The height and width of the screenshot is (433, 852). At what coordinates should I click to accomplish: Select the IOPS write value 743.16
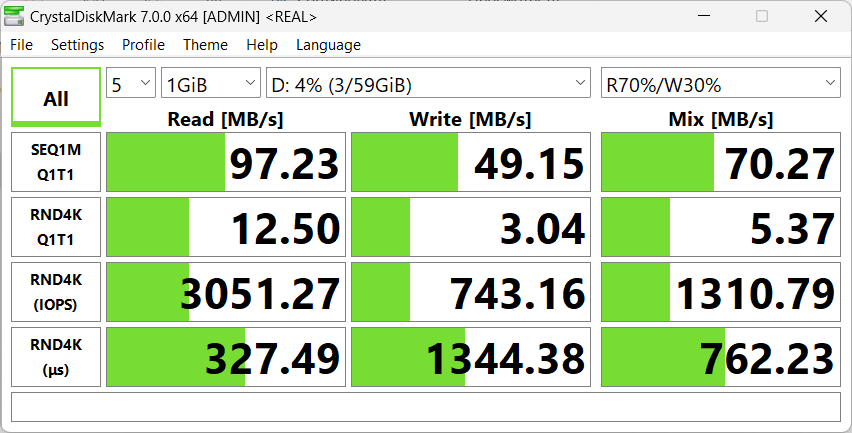pos(471,292)
